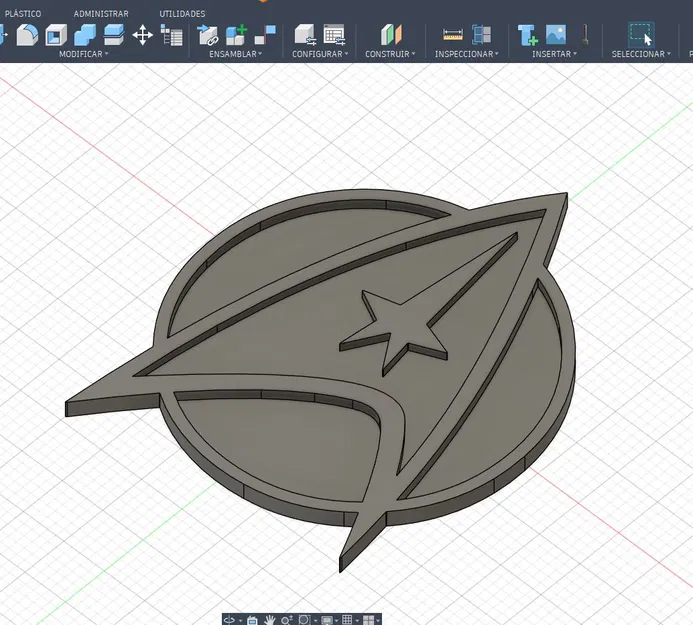Expand the INSERTAR dropdown menu
693x625 pixels.
554,54
